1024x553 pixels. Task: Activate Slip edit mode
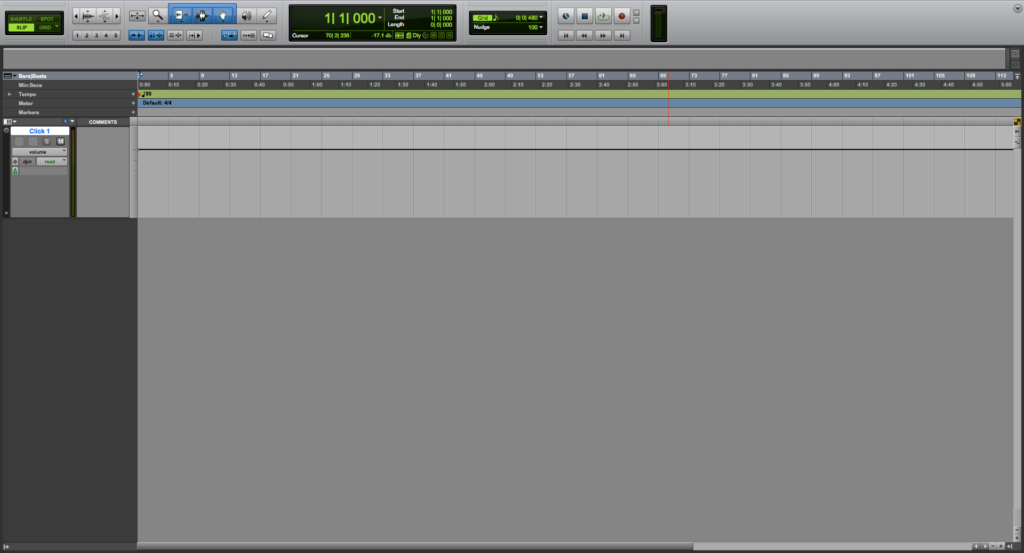pyautogui.click(x=21, y=27)
